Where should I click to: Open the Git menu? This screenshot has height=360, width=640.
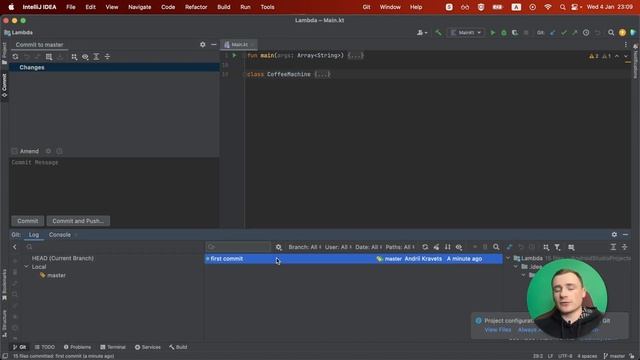tap(366, 7)
